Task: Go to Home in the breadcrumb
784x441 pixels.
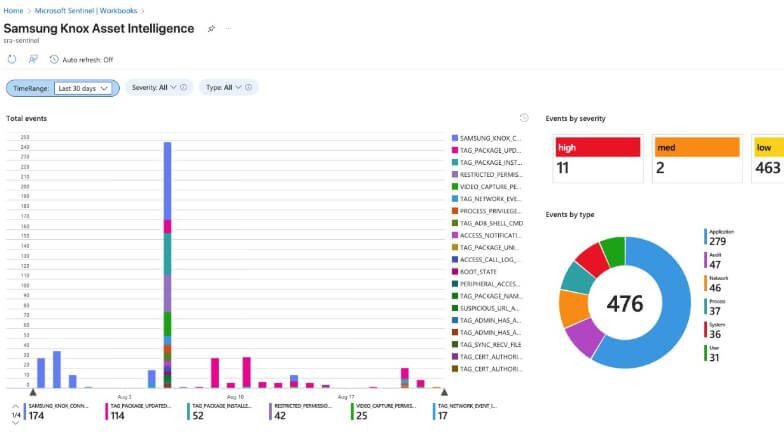Action: coord(13,9)
